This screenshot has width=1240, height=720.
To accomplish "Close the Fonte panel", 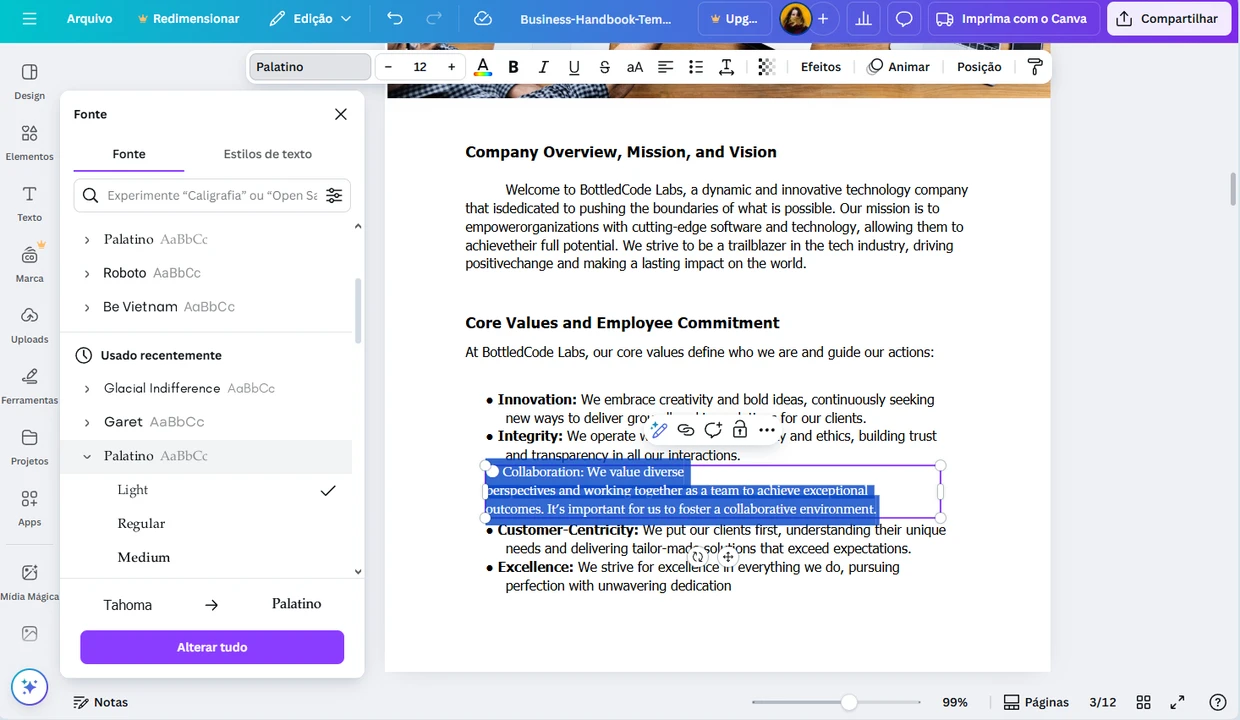I will pyautogui.click(x=341, y=114).
